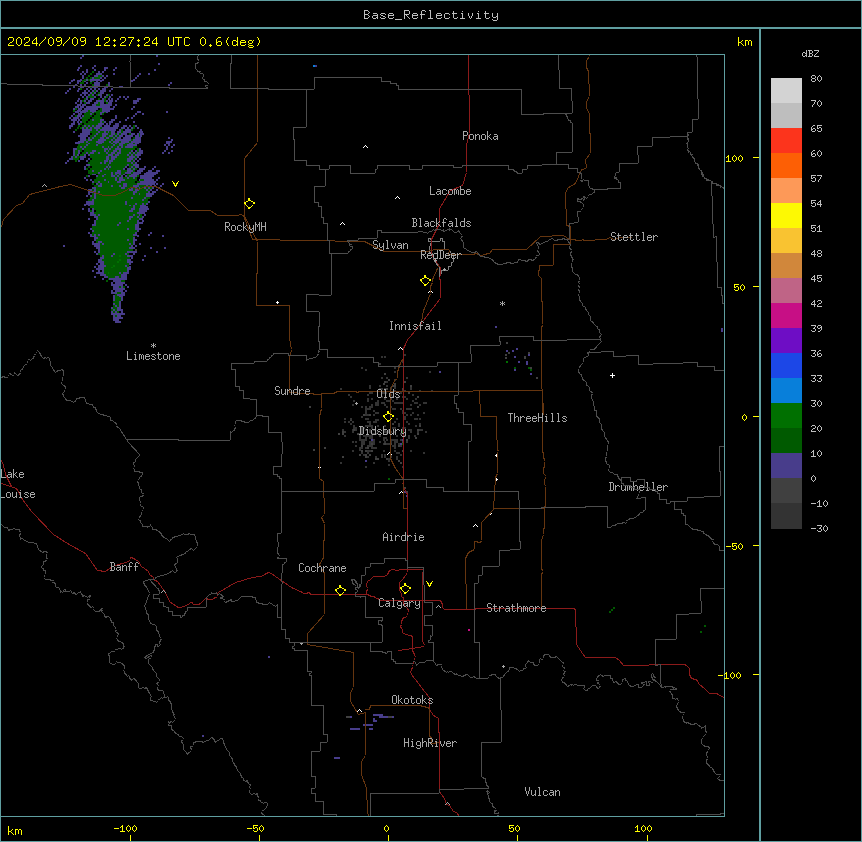Image resolution: width=862 pixels, height=842 pixels.
Task: Click the yellow v marker near the green echo
Action: tap(175, 184)
